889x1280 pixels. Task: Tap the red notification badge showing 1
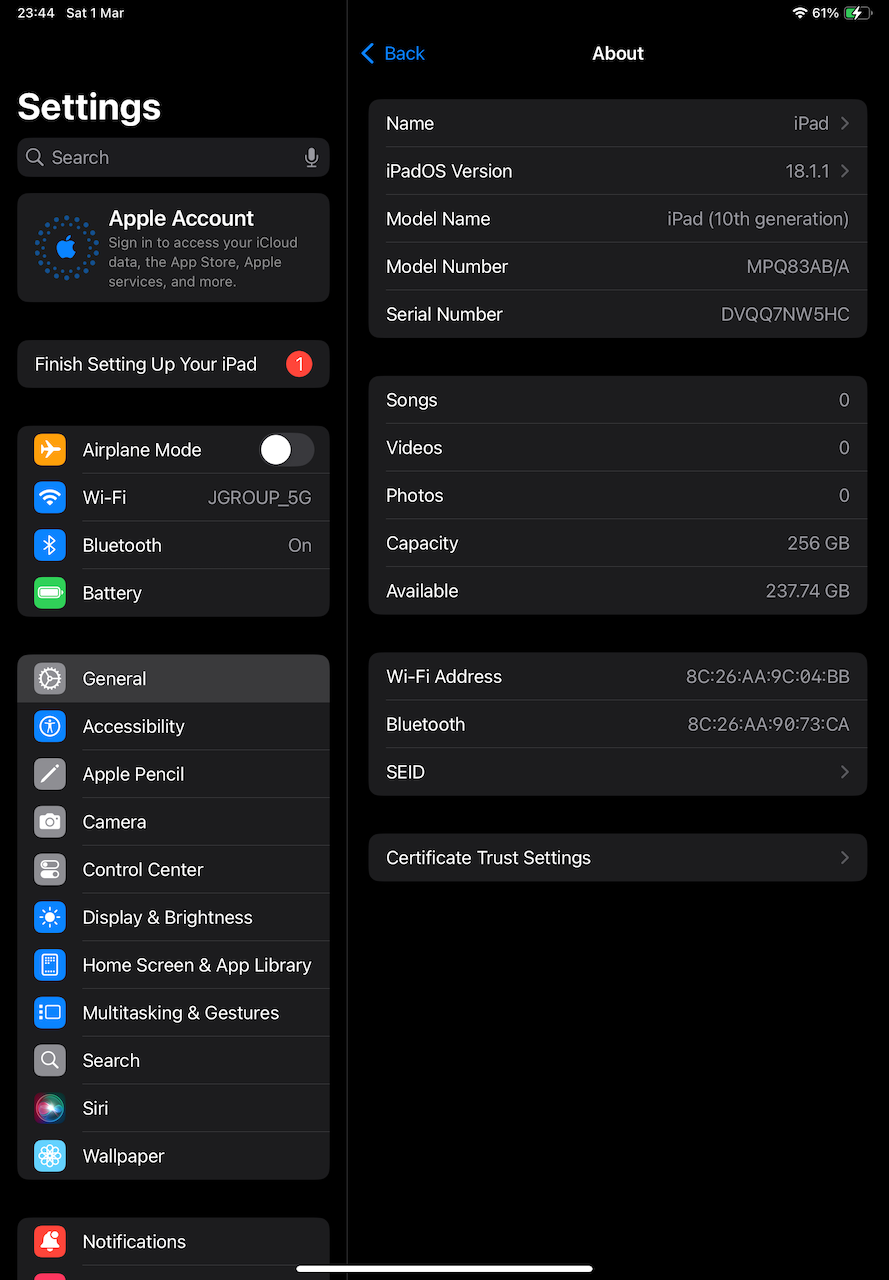pos(299,364)
